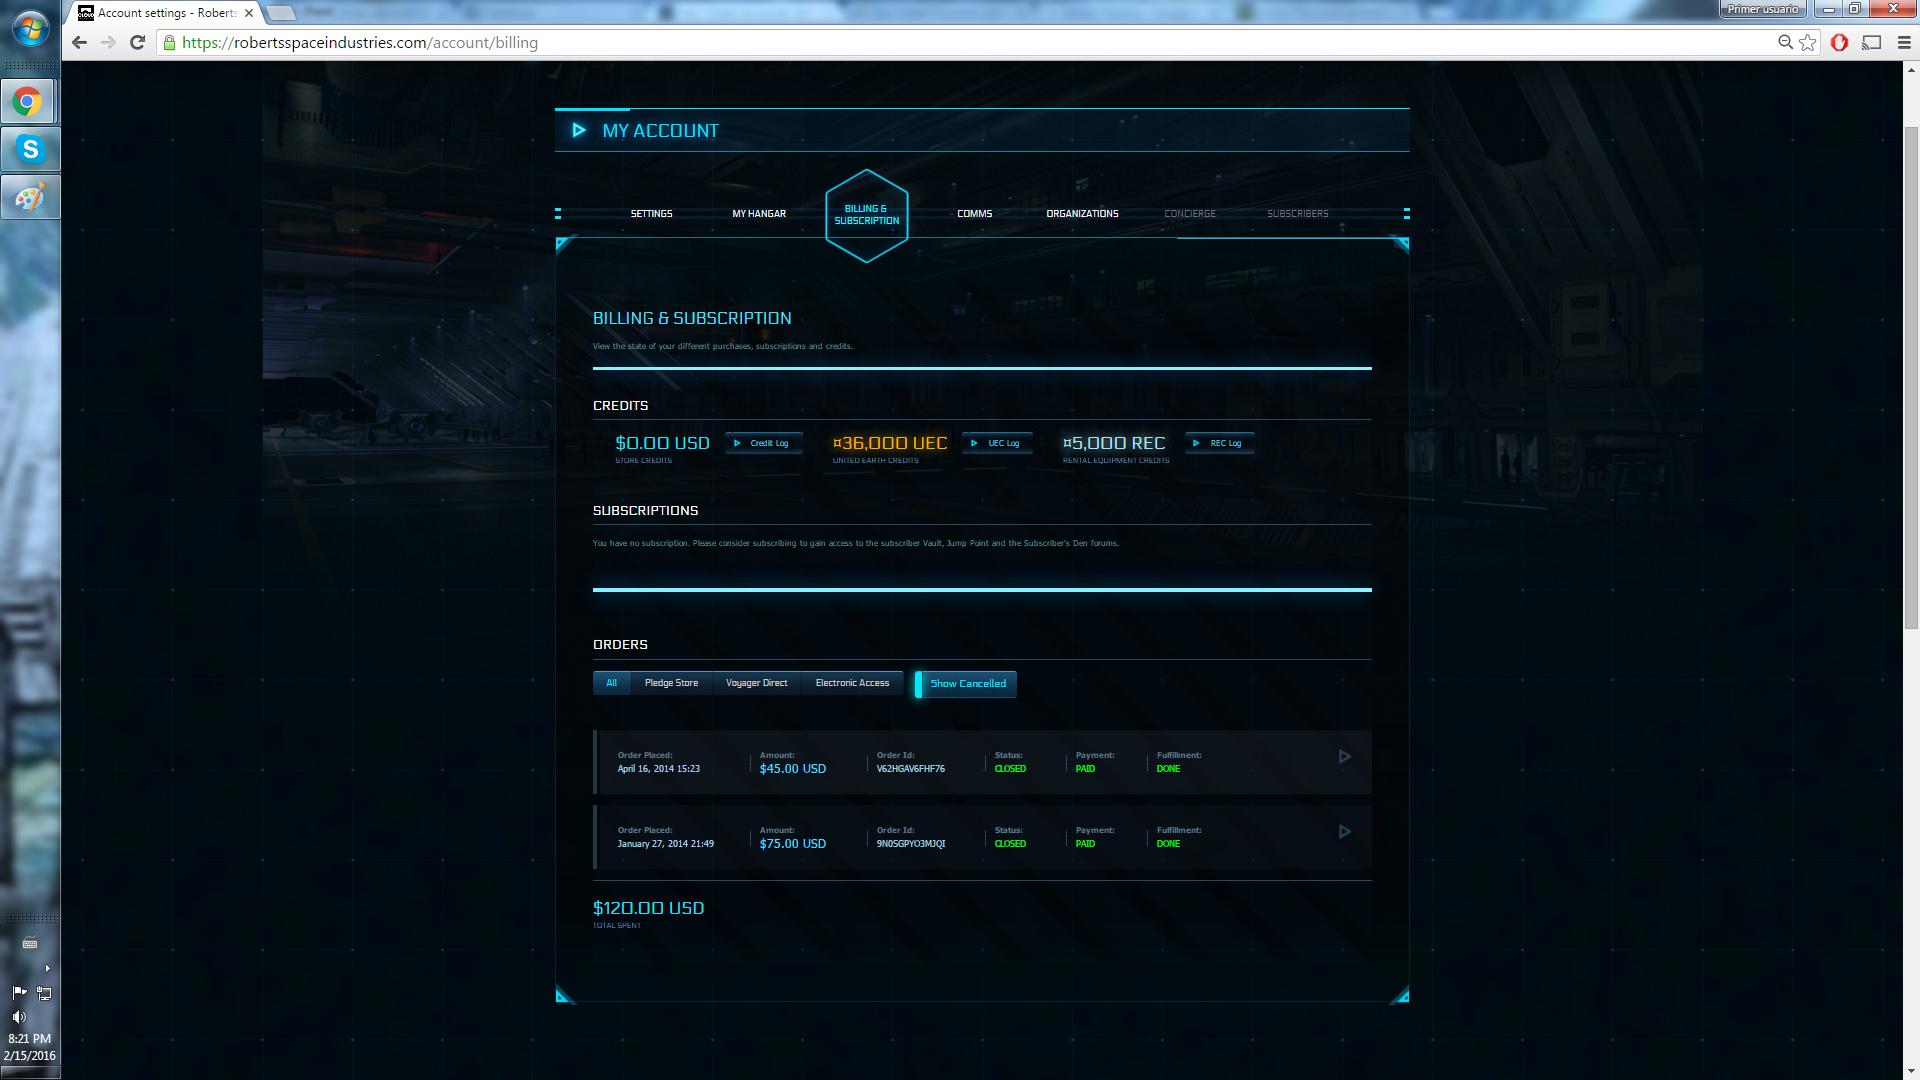Click the Orders section heading

click(x=620, y=645)
